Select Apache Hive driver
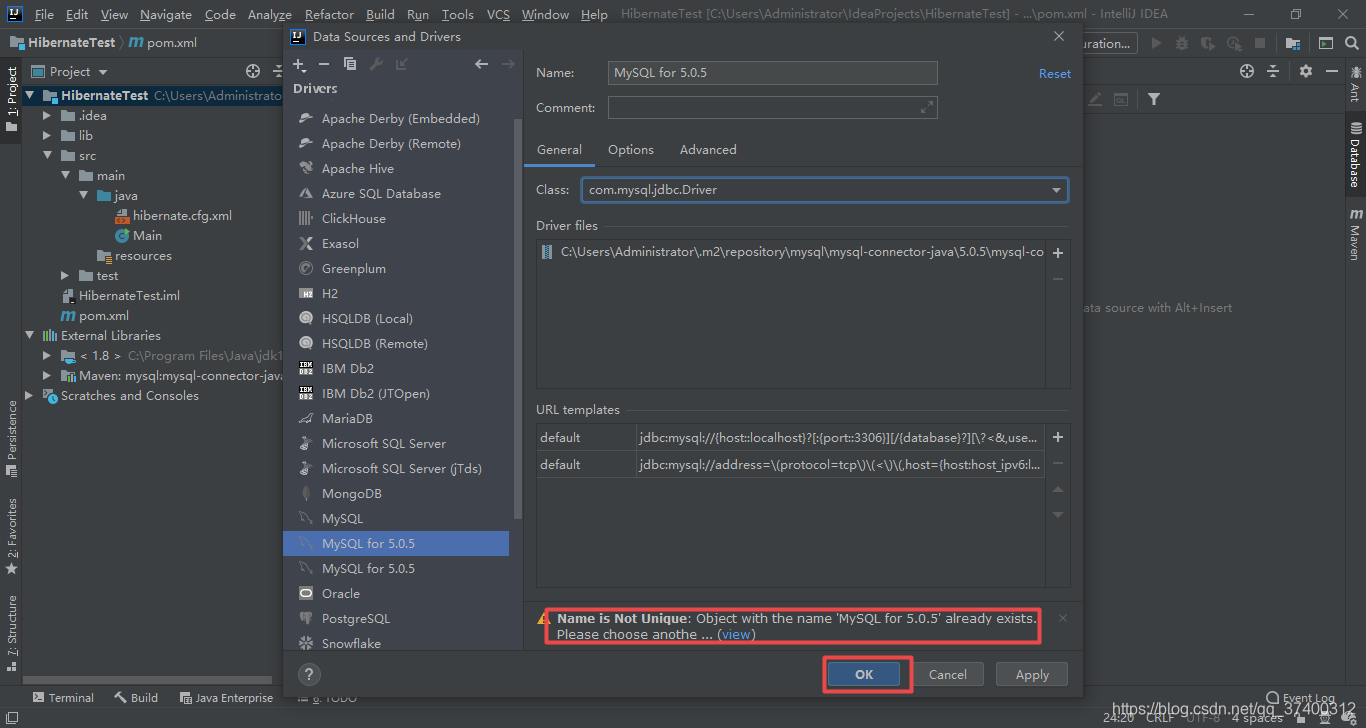The image size is (1366, 728). point(397,168)
